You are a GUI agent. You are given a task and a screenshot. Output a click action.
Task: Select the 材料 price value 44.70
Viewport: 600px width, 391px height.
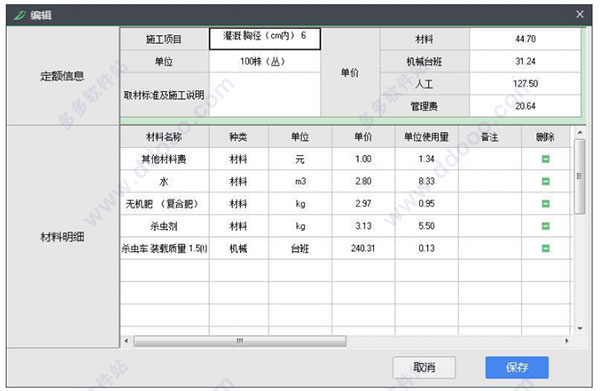pyautogui.click(x=525, y=39)
